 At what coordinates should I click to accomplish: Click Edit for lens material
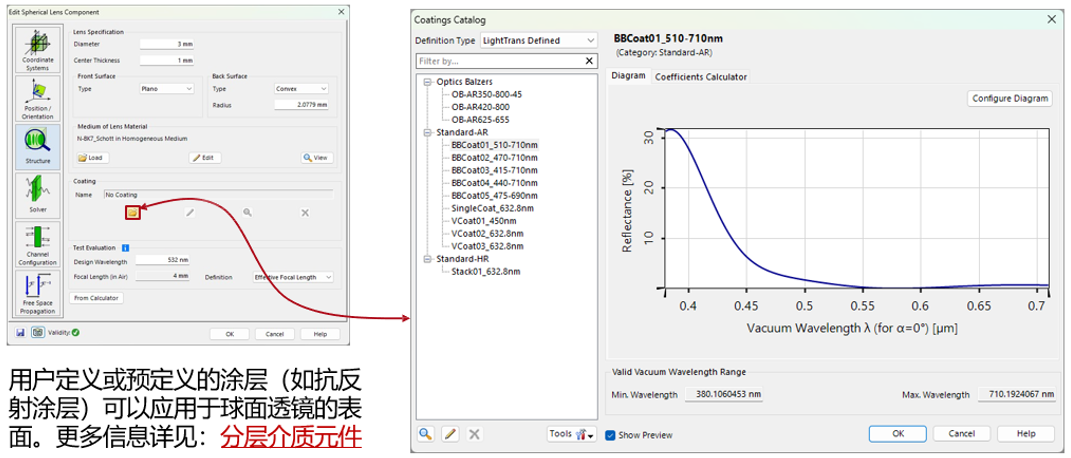(x=204, y=158)
